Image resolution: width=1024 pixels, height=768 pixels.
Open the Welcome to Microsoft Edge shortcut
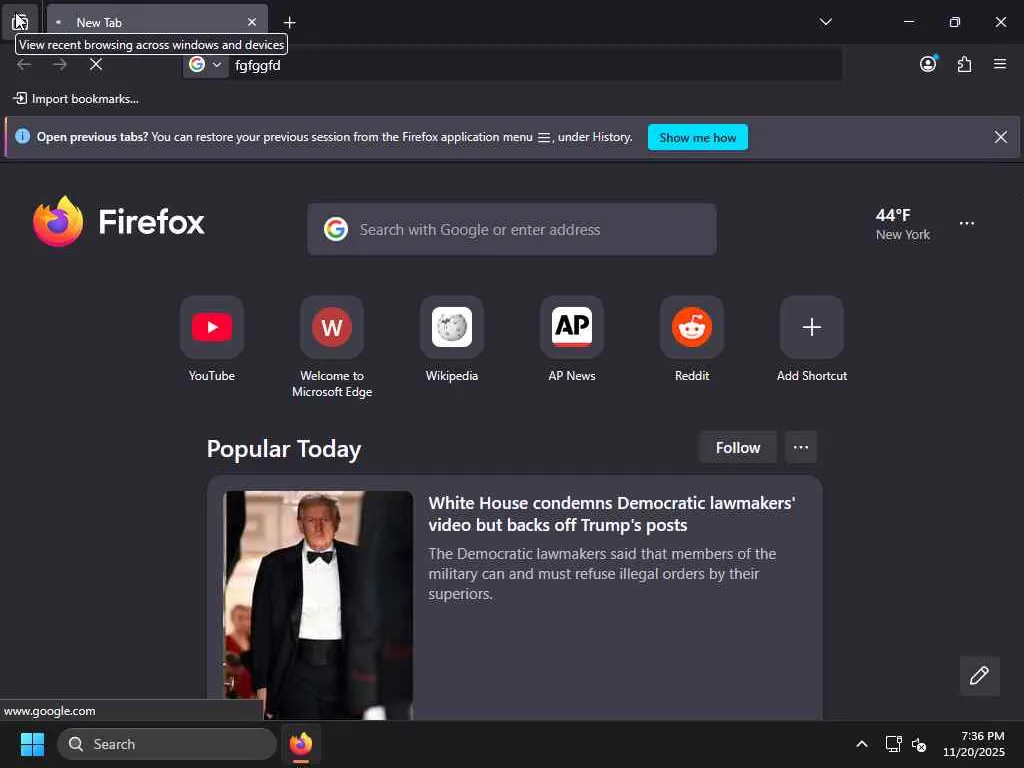332,327
